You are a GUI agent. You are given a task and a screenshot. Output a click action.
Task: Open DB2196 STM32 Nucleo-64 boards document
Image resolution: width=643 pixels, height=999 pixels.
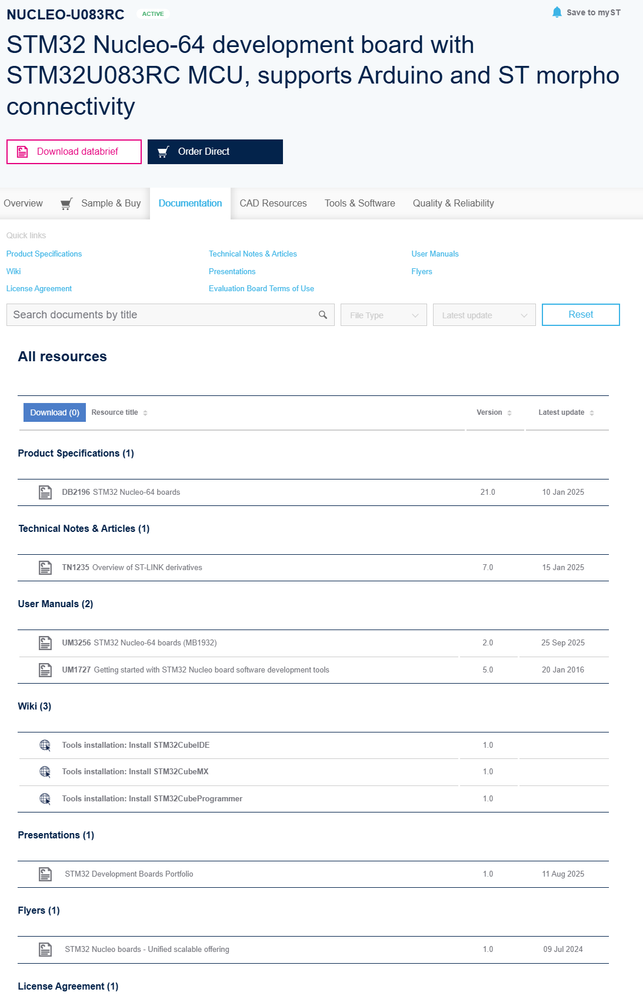(120, 492)
